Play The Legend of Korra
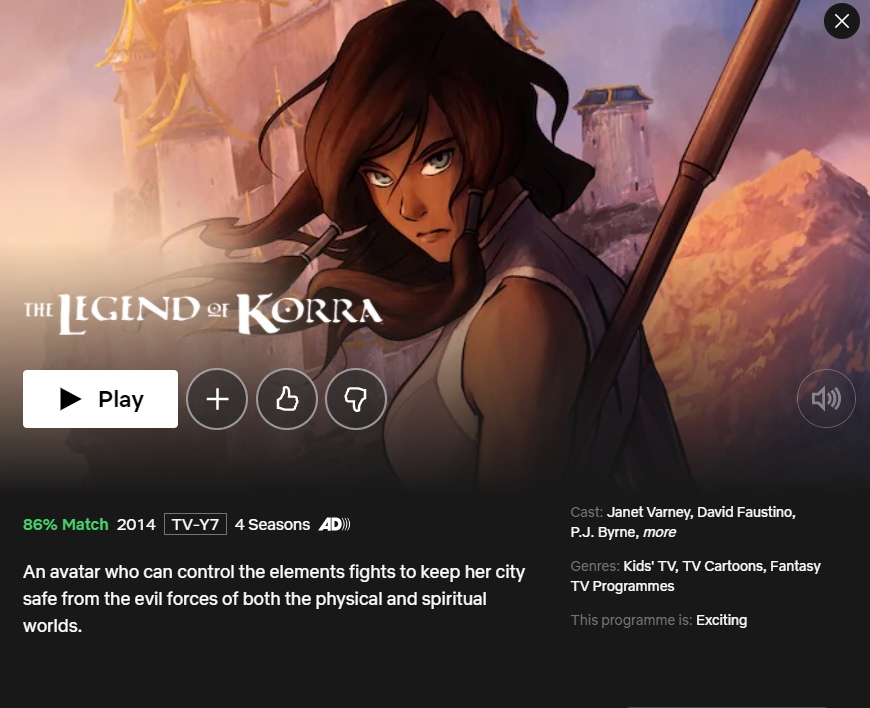The width and height of the screenshot is (870, 708). pyautogui.click(x=100, y=399)
